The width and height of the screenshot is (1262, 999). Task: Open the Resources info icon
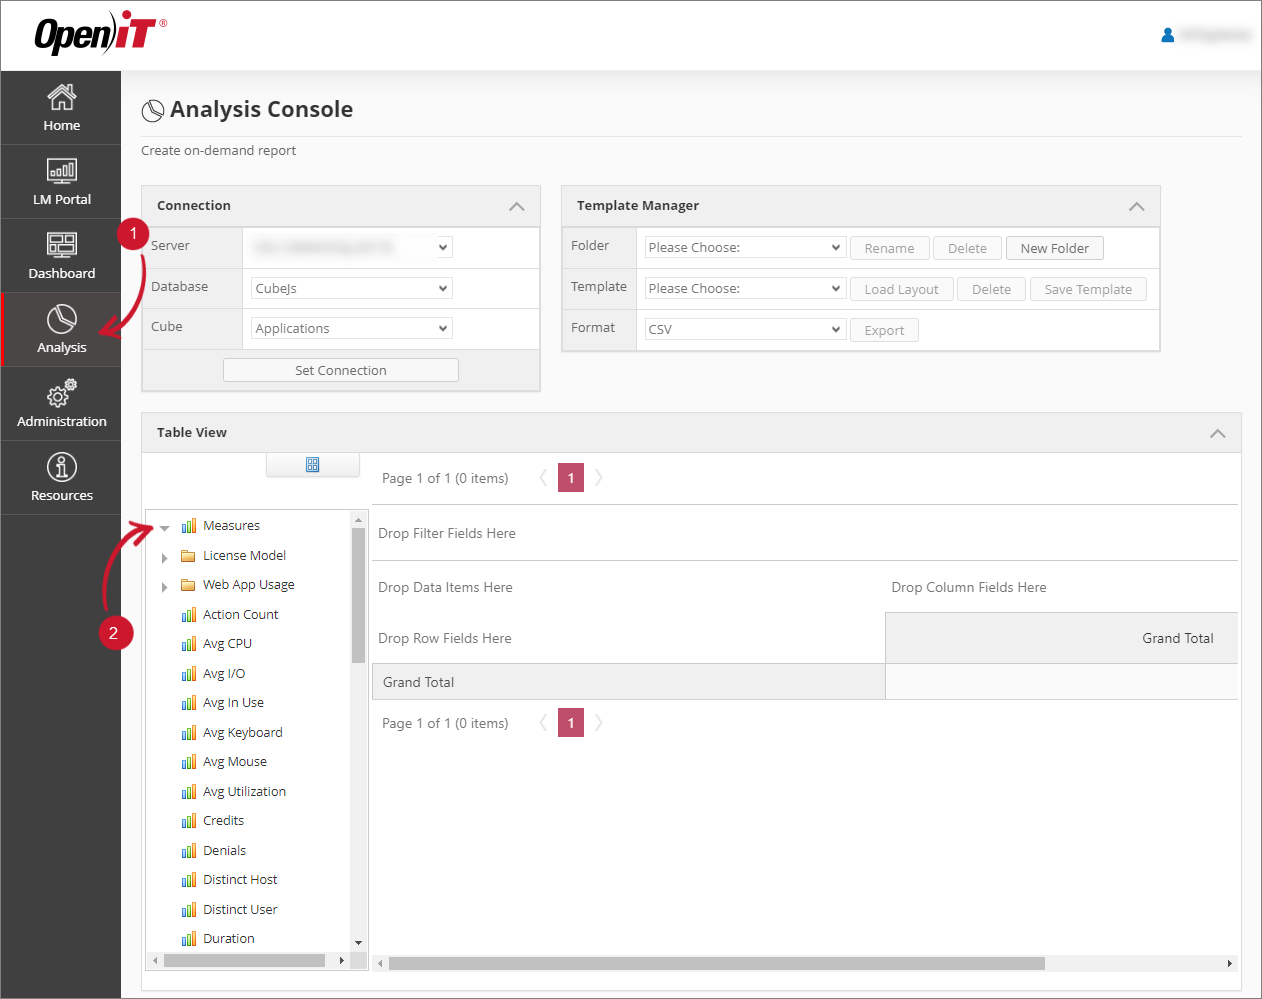click(61, 468)
